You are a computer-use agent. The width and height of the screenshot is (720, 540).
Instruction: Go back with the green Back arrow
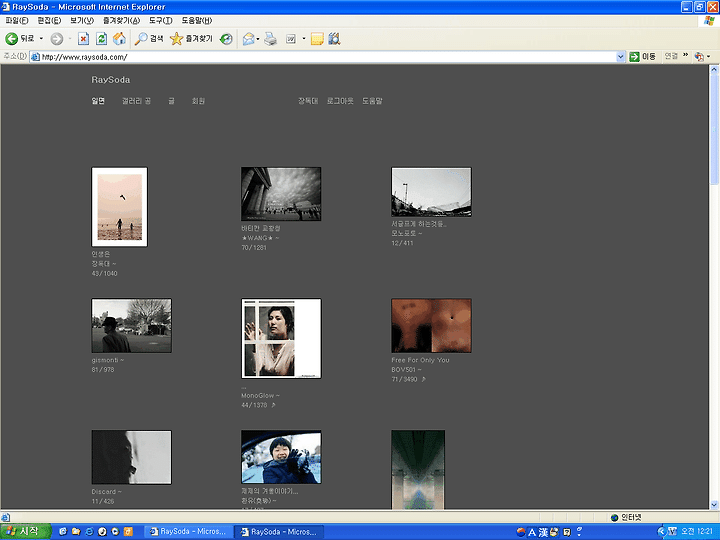coord(20,39)
